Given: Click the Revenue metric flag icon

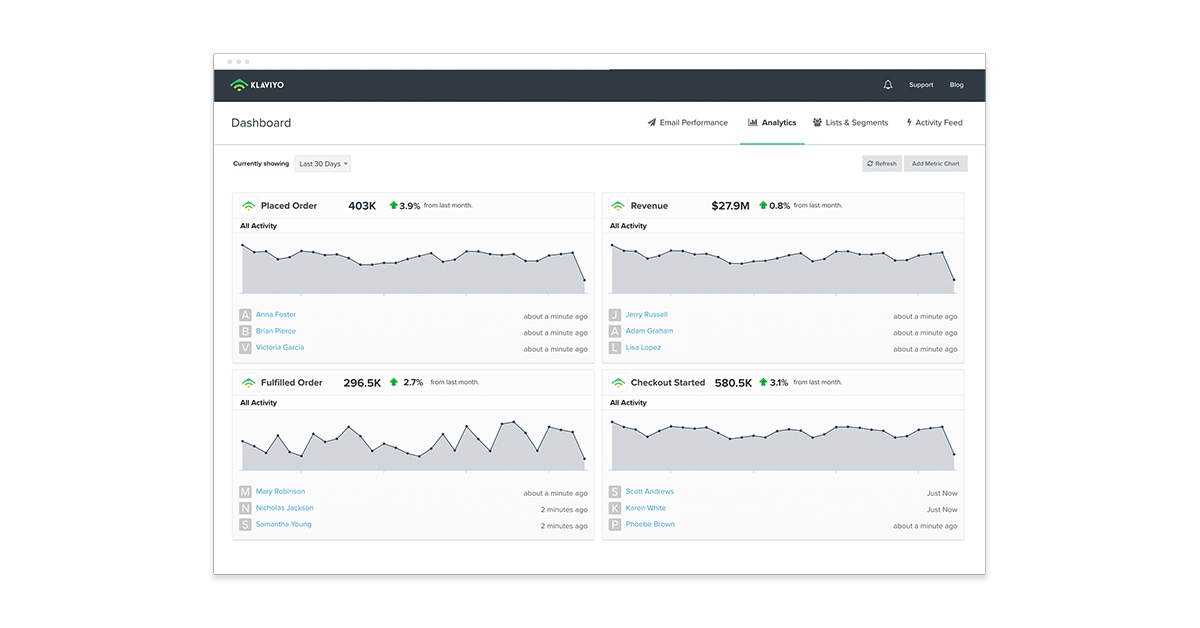Looking at the screenshot, I should tap(618, 206).
